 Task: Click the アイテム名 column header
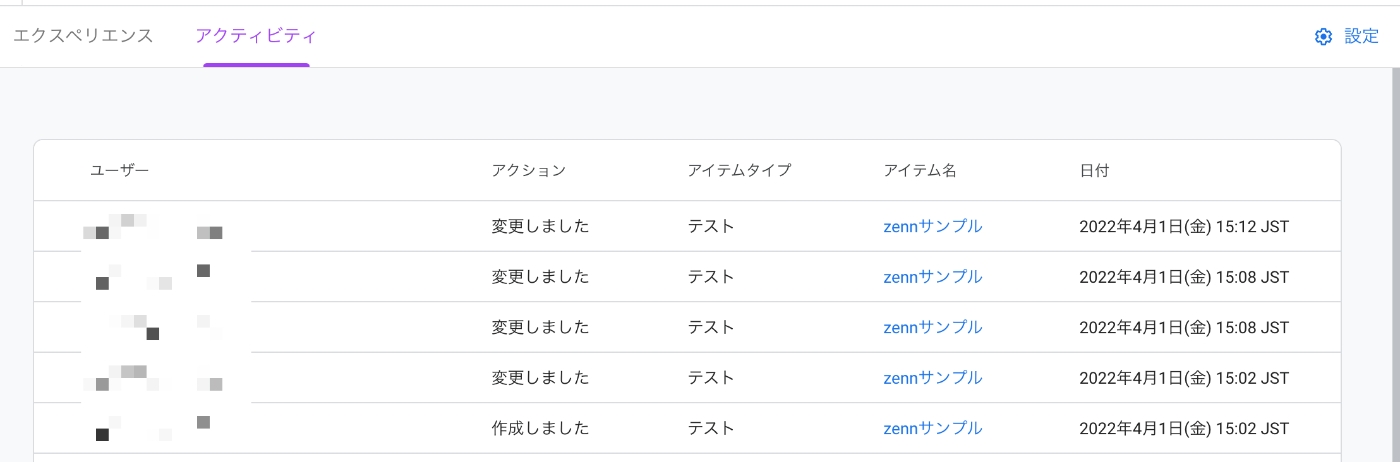[920, 171]
